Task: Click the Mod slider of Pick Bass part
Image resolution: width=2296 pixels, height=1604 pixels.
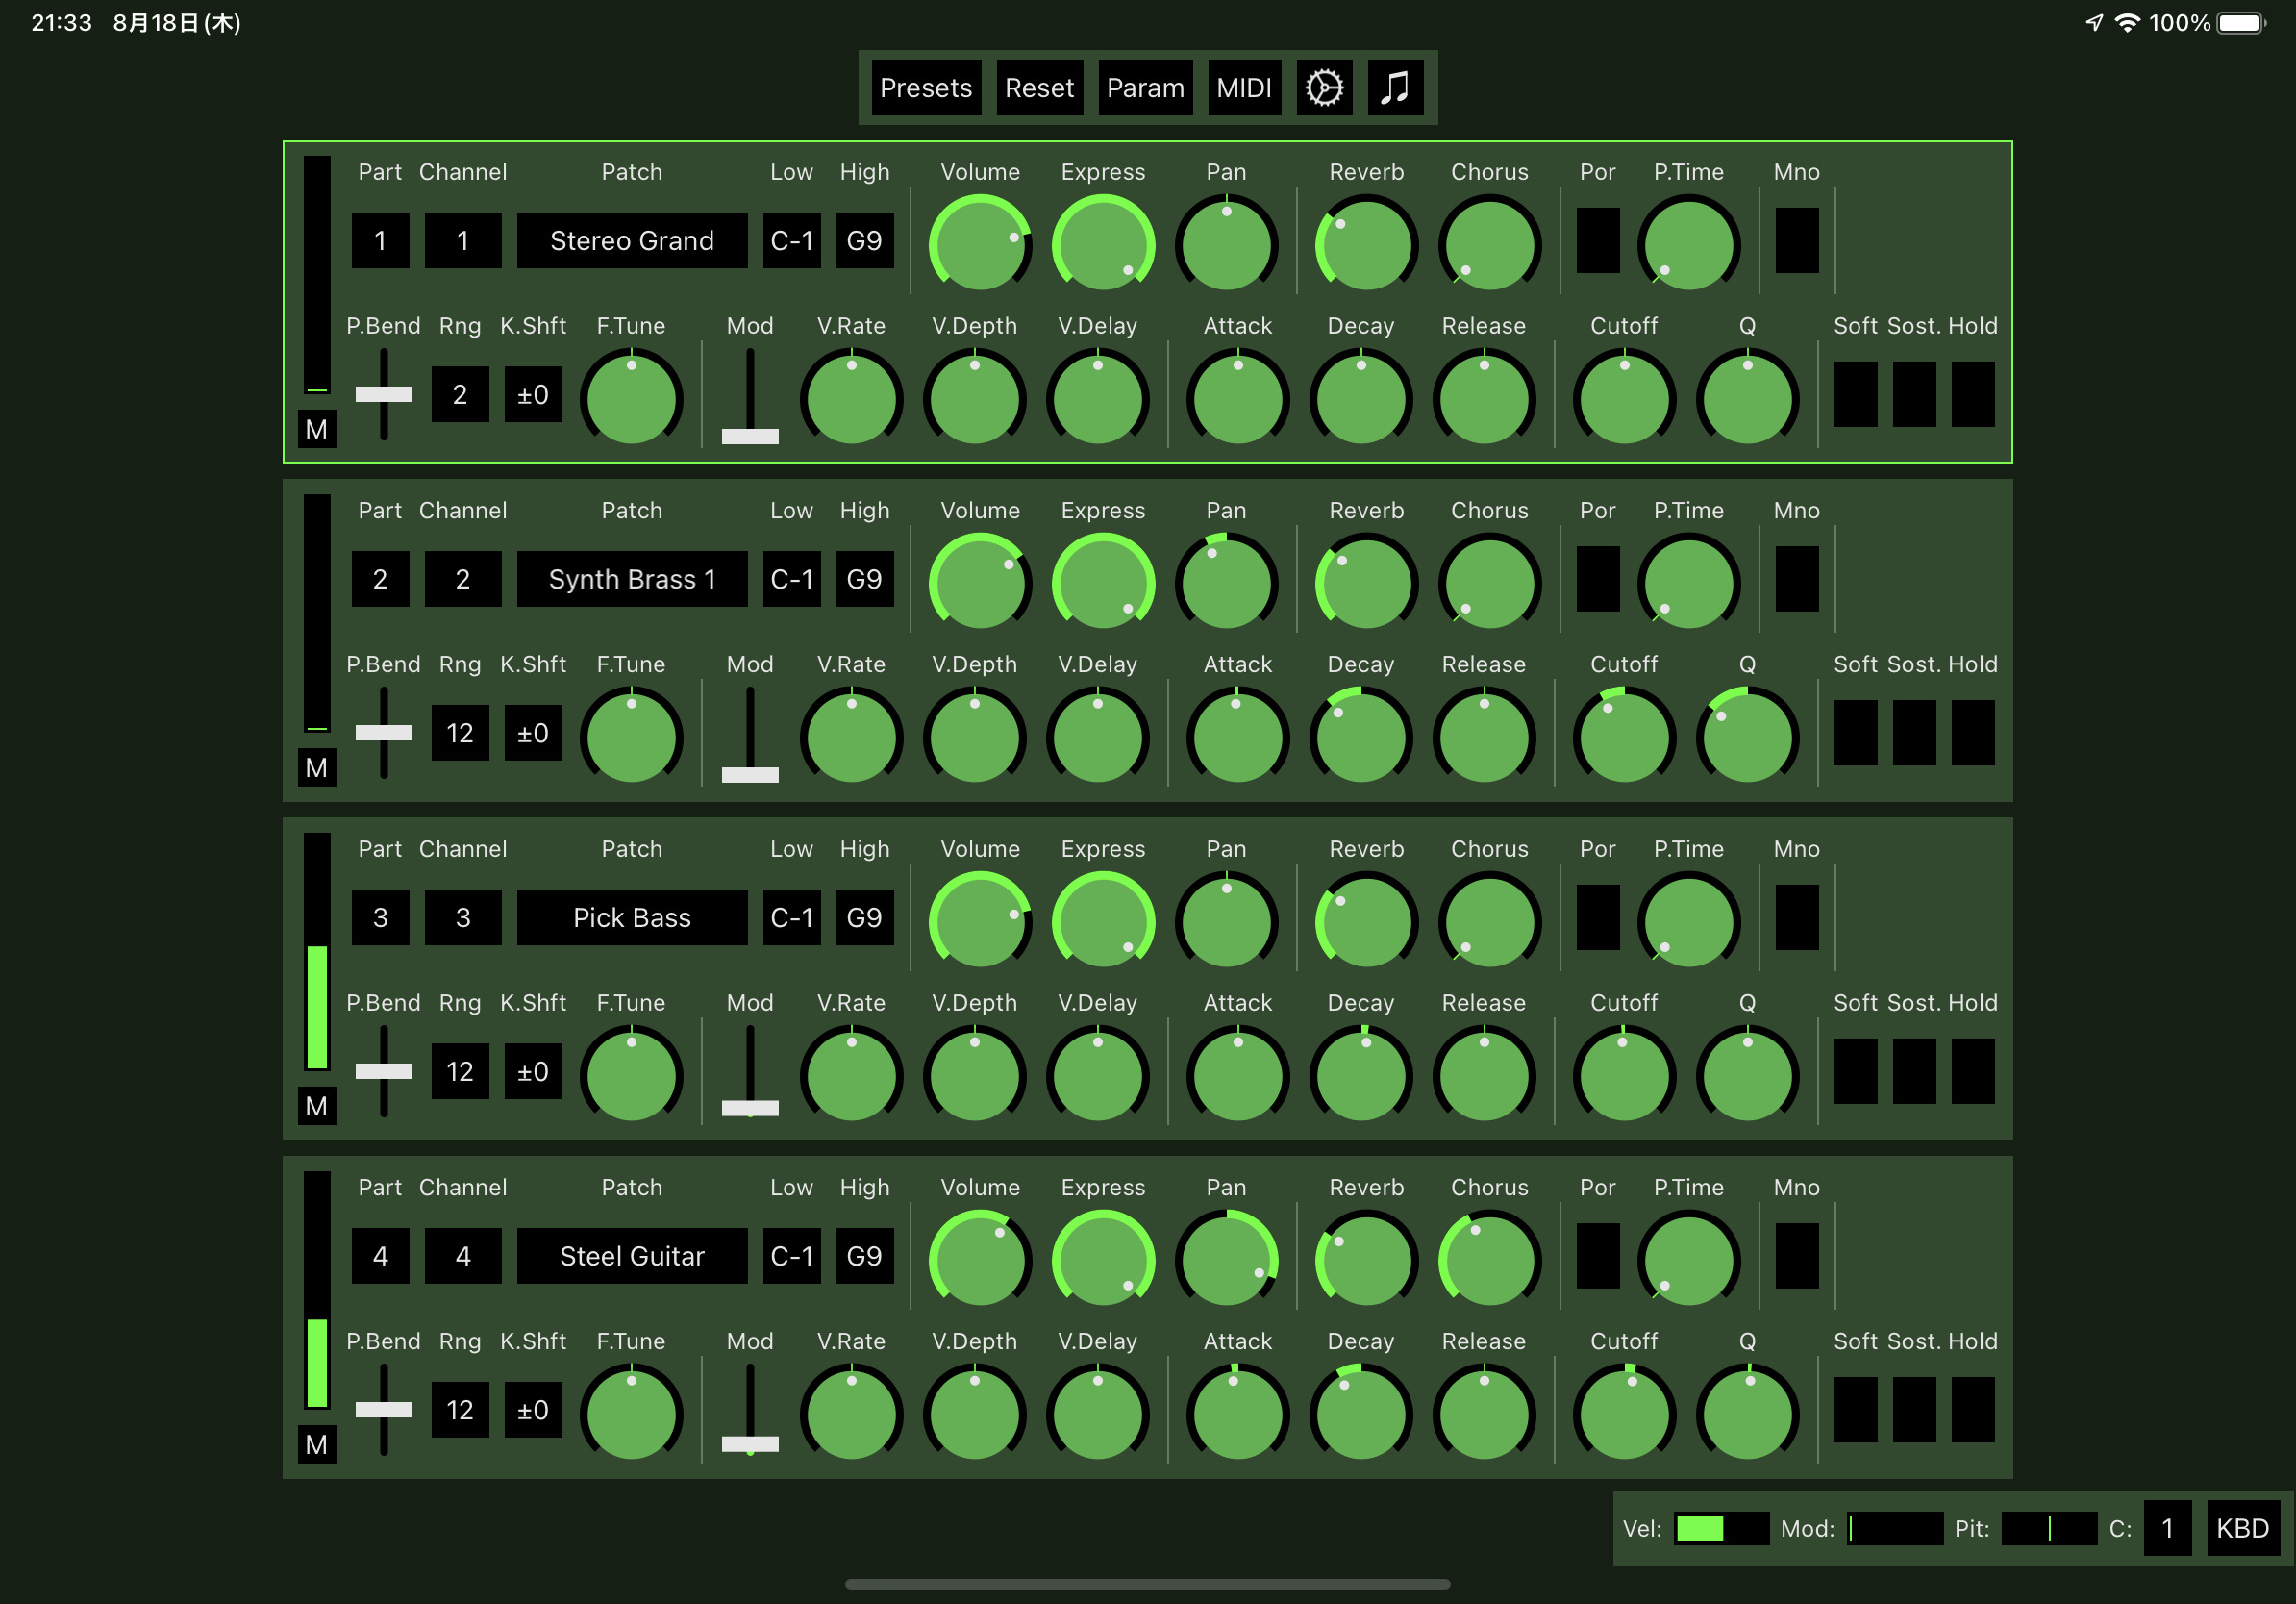Action: click(x=750, y=1073)
